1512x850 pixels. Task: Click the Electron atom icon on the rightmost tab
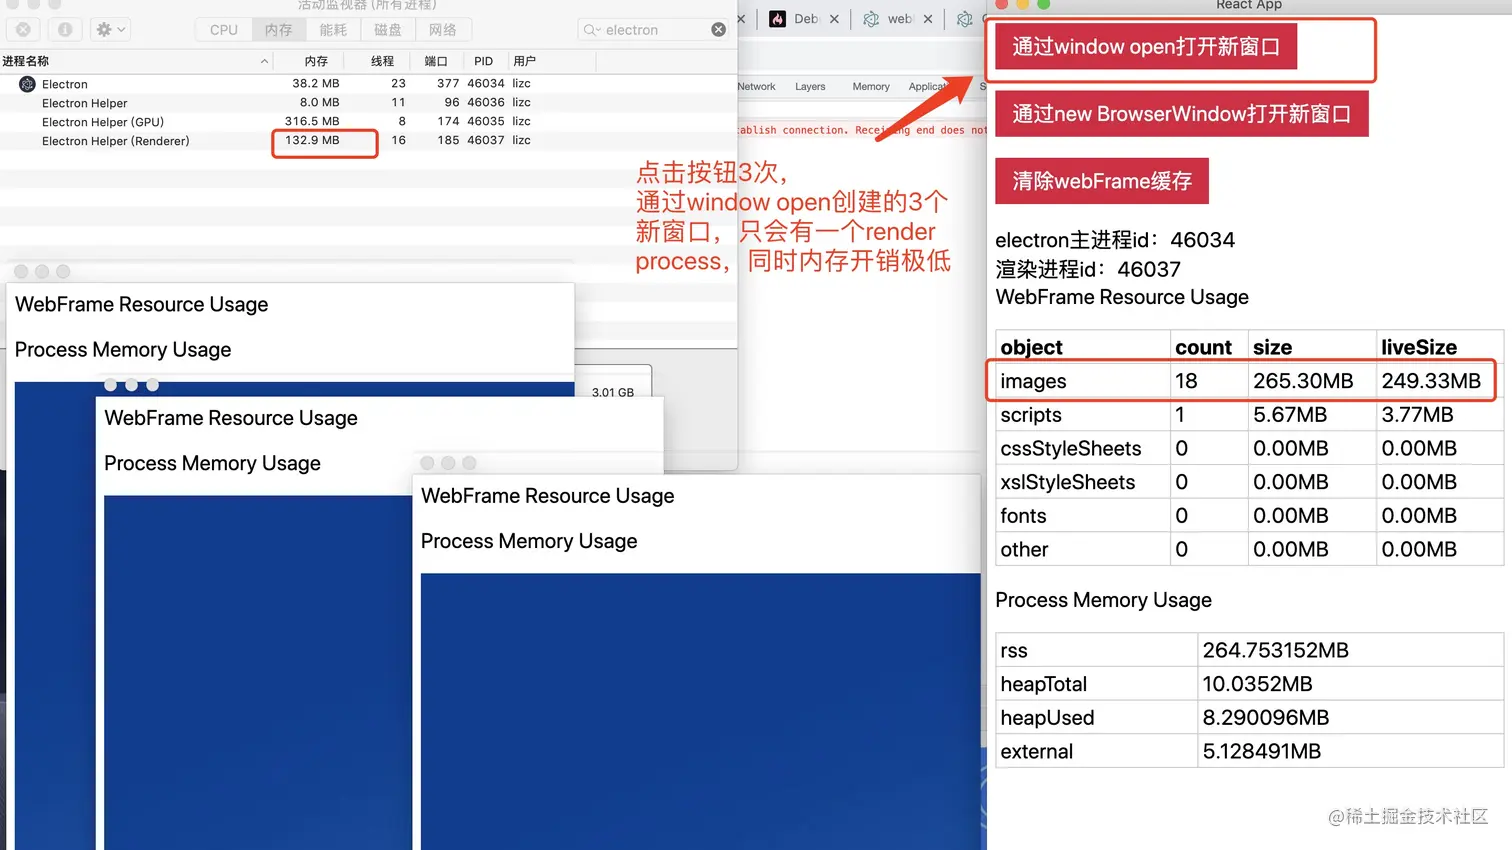962,19
